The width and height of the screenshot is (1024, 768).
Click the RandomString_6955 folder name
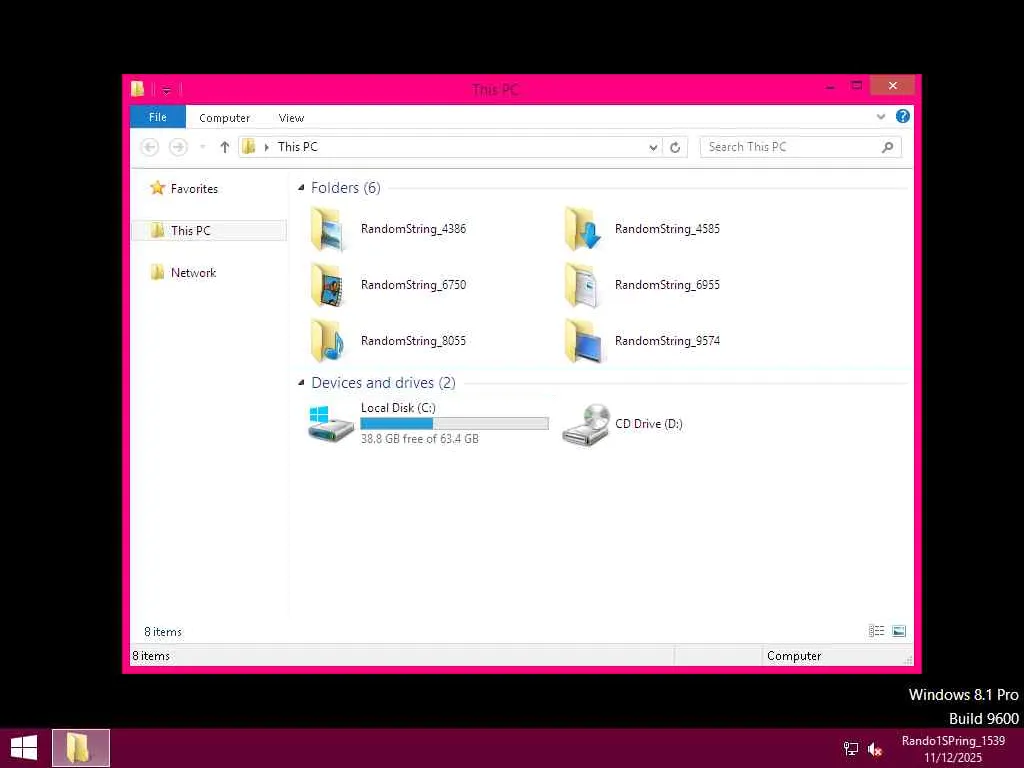pyautogui.click(x=667, y=285)
